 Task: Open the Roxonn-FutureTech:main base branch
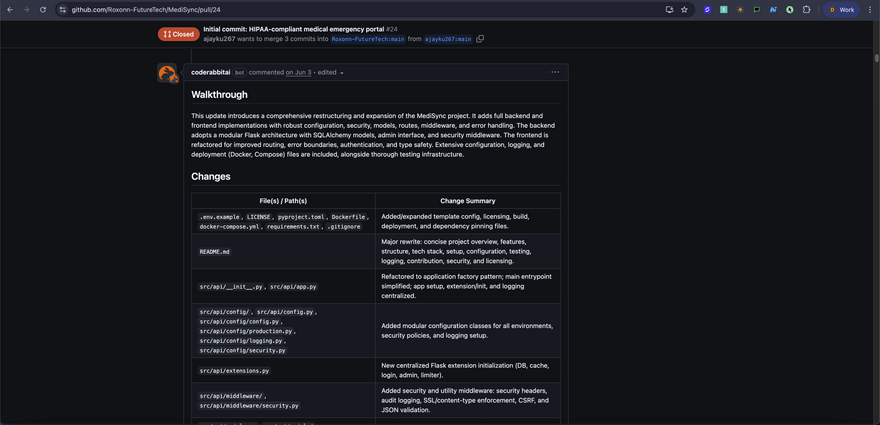[x=368, y=39]
